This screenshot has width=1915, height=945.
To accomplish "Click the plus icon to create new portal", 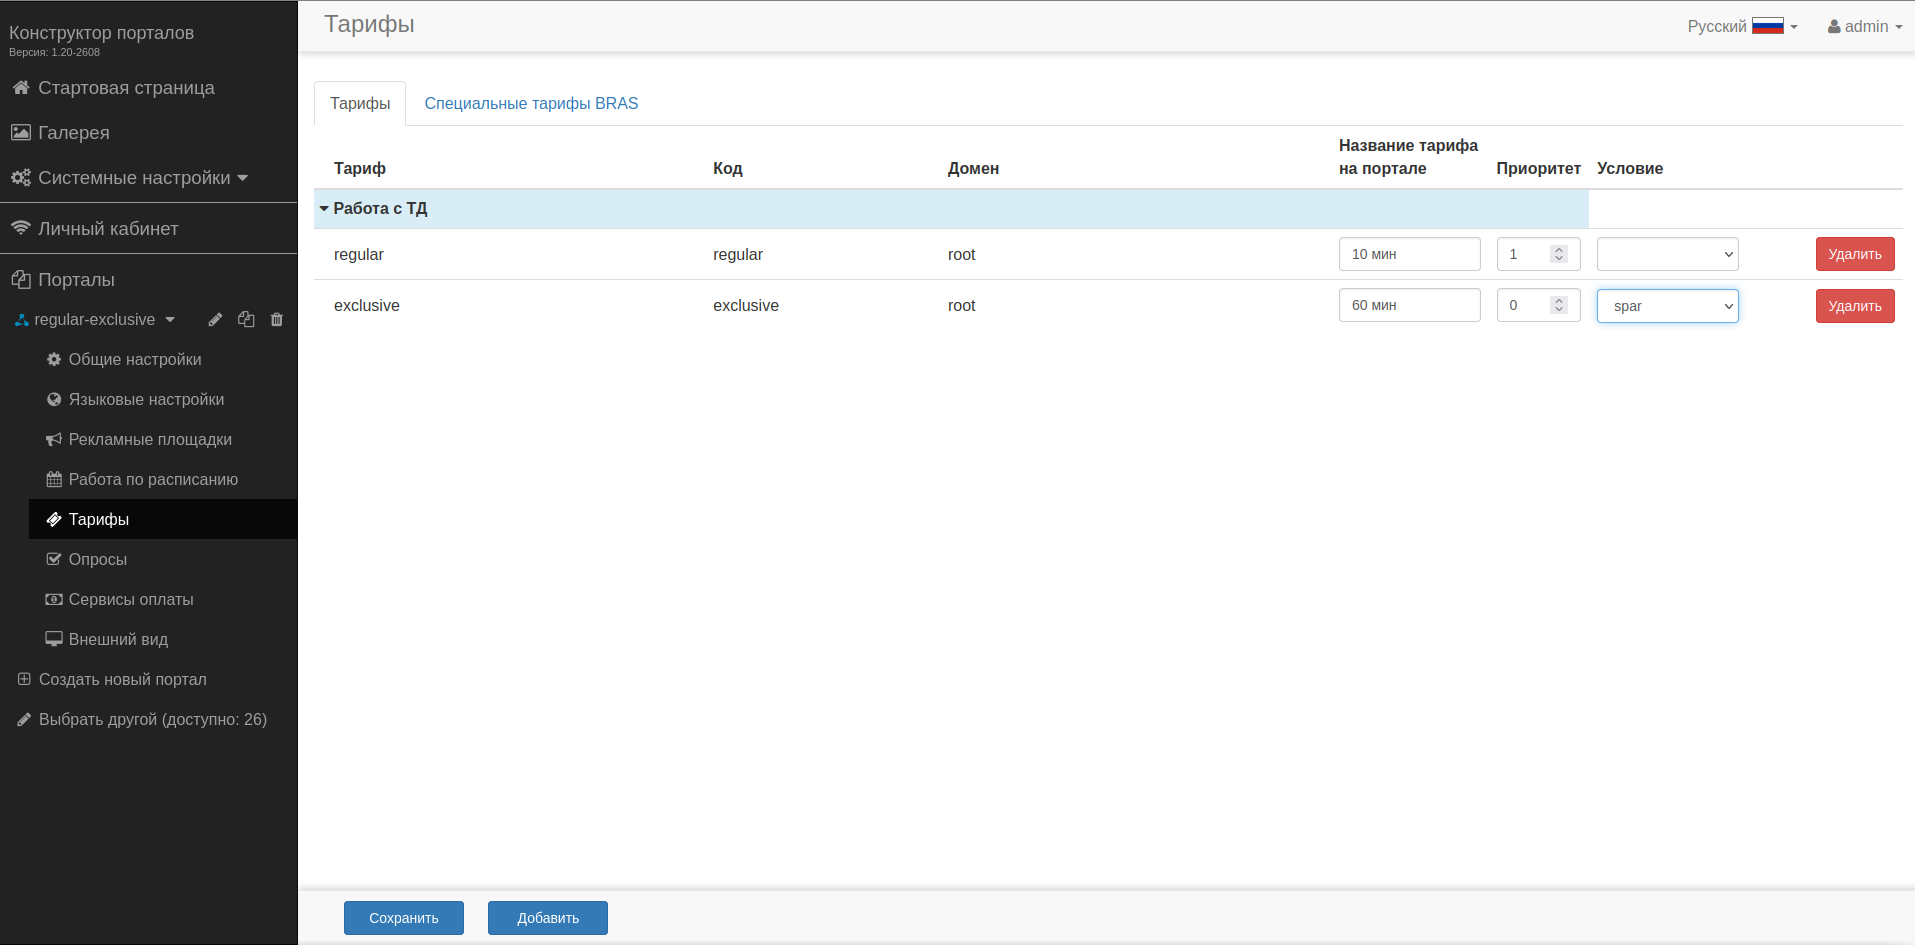I will click(24, 679).
